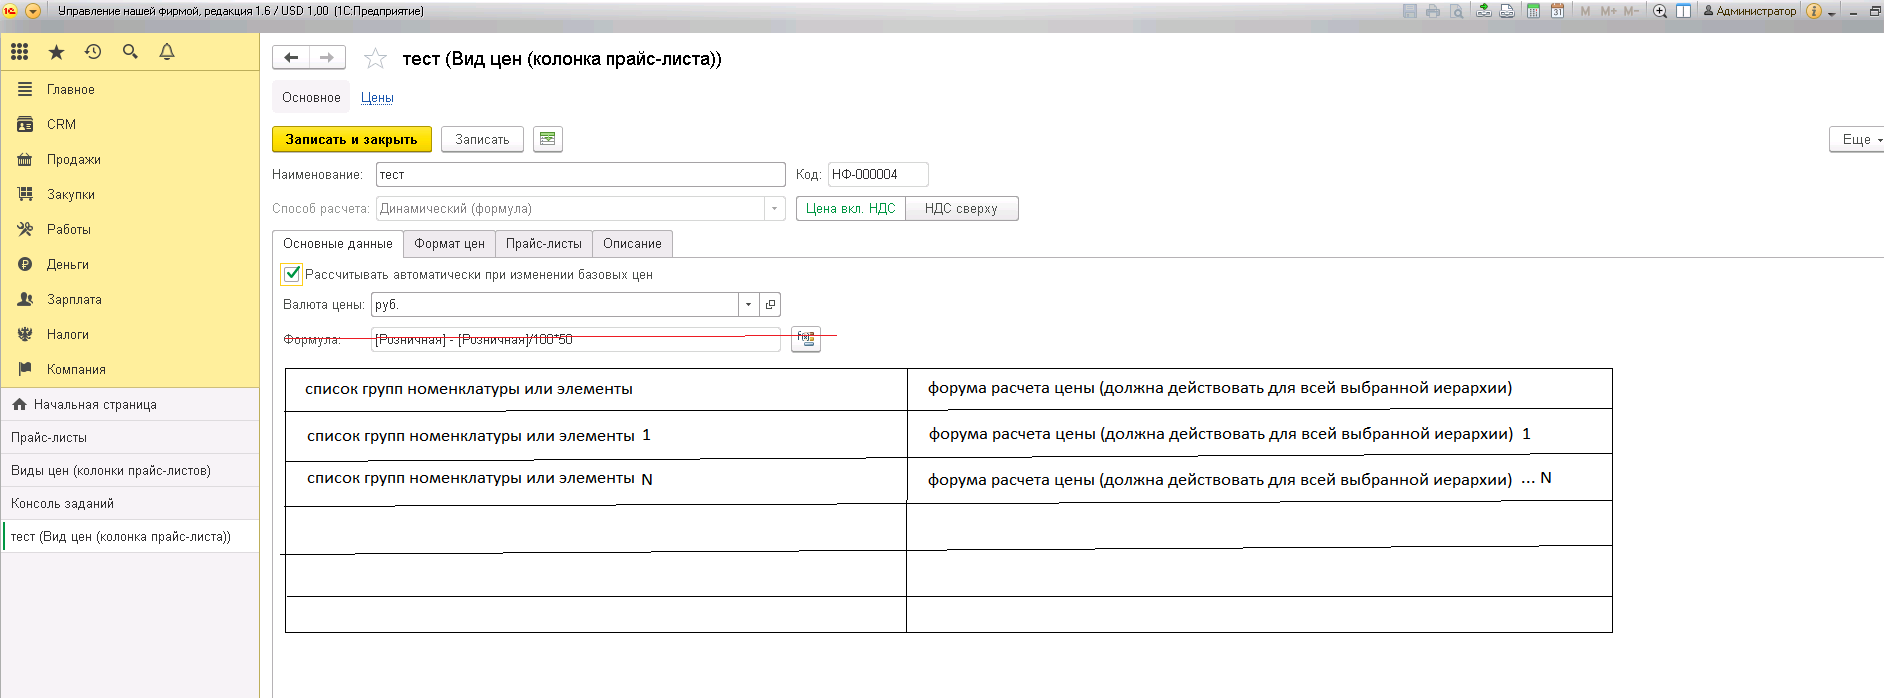Expand the 'Способ расчета' dropdown arrow
The height and width of the screenshot is (698, 1884).
click(774, 209)
